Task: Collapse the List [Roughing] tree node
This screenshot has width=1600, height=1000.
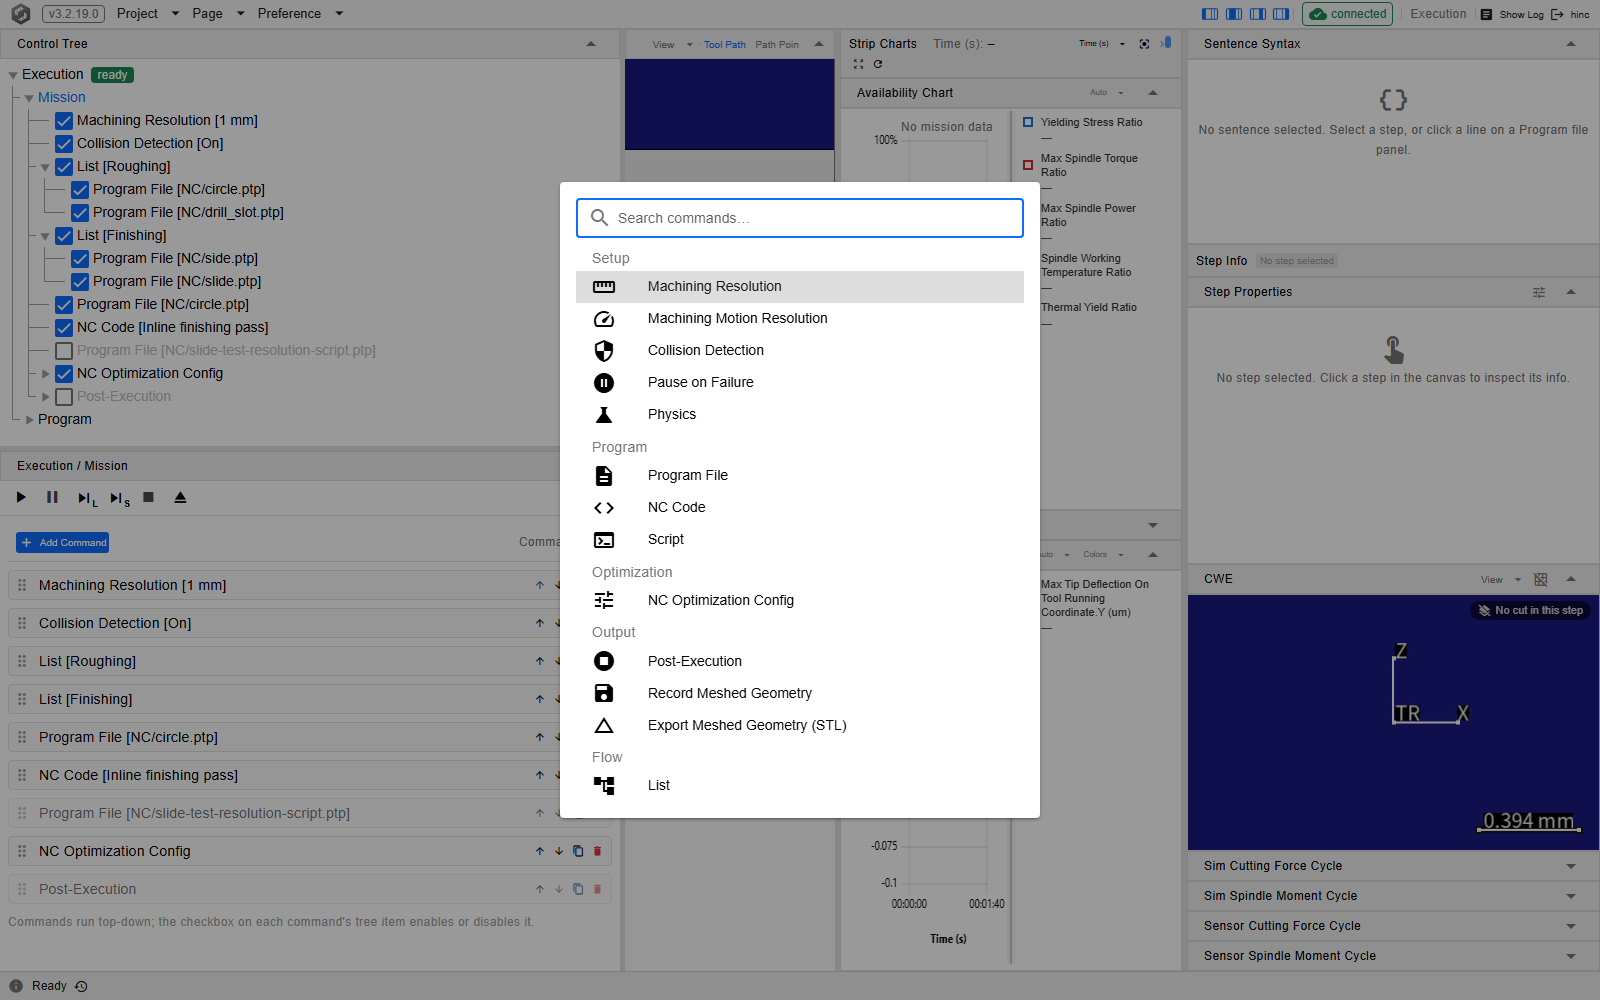Action: click(x=45, y=167)
